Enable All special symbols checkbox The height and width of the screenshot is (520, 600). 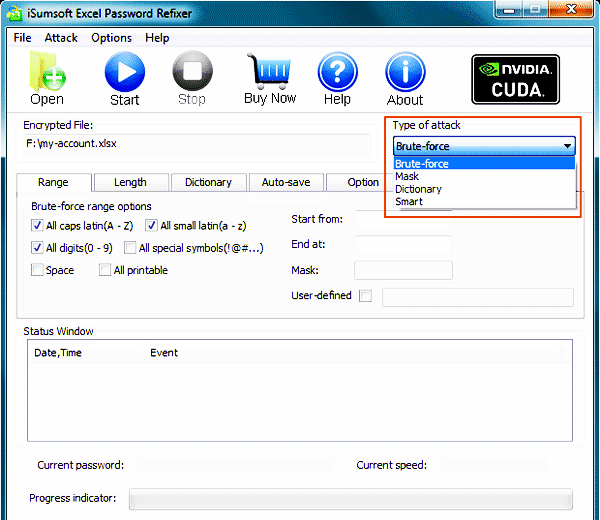pos(130,248)
